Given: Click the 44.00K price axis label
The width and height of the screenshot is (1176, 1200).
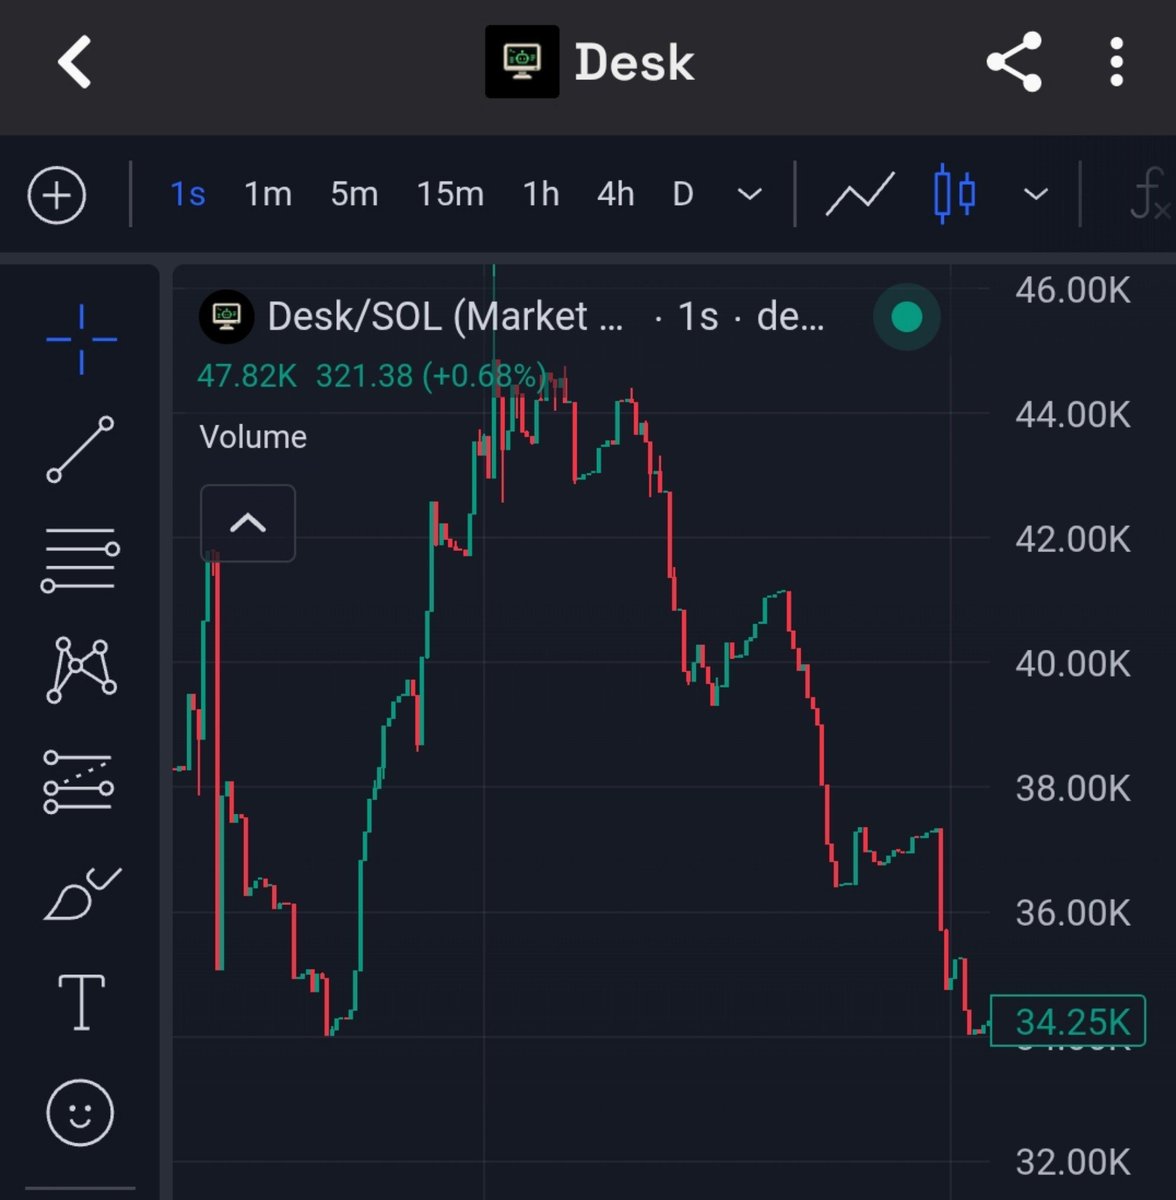Looking at the screenshot, I should click(x=1073, y=414).
